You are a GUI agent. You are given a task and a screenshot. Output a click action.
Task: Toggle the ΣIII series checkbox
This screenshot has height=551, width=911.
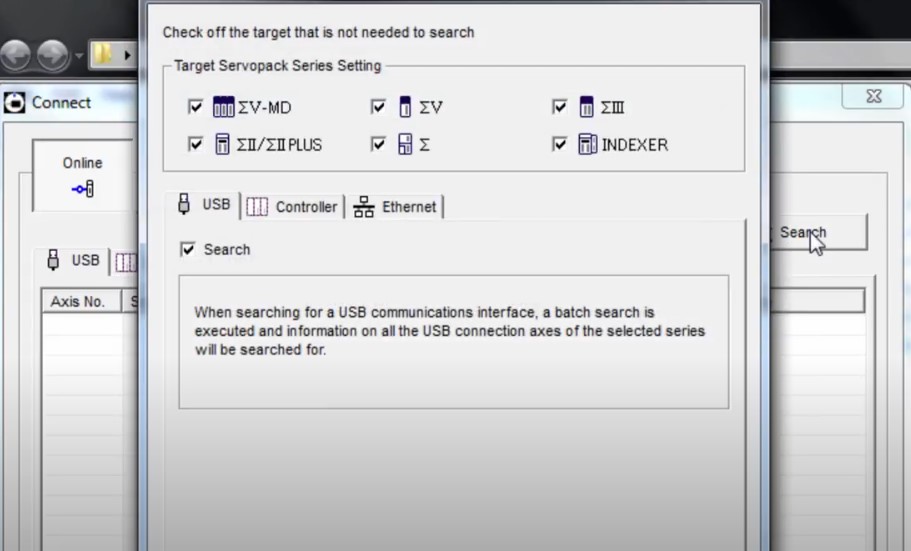coord(560,107)
